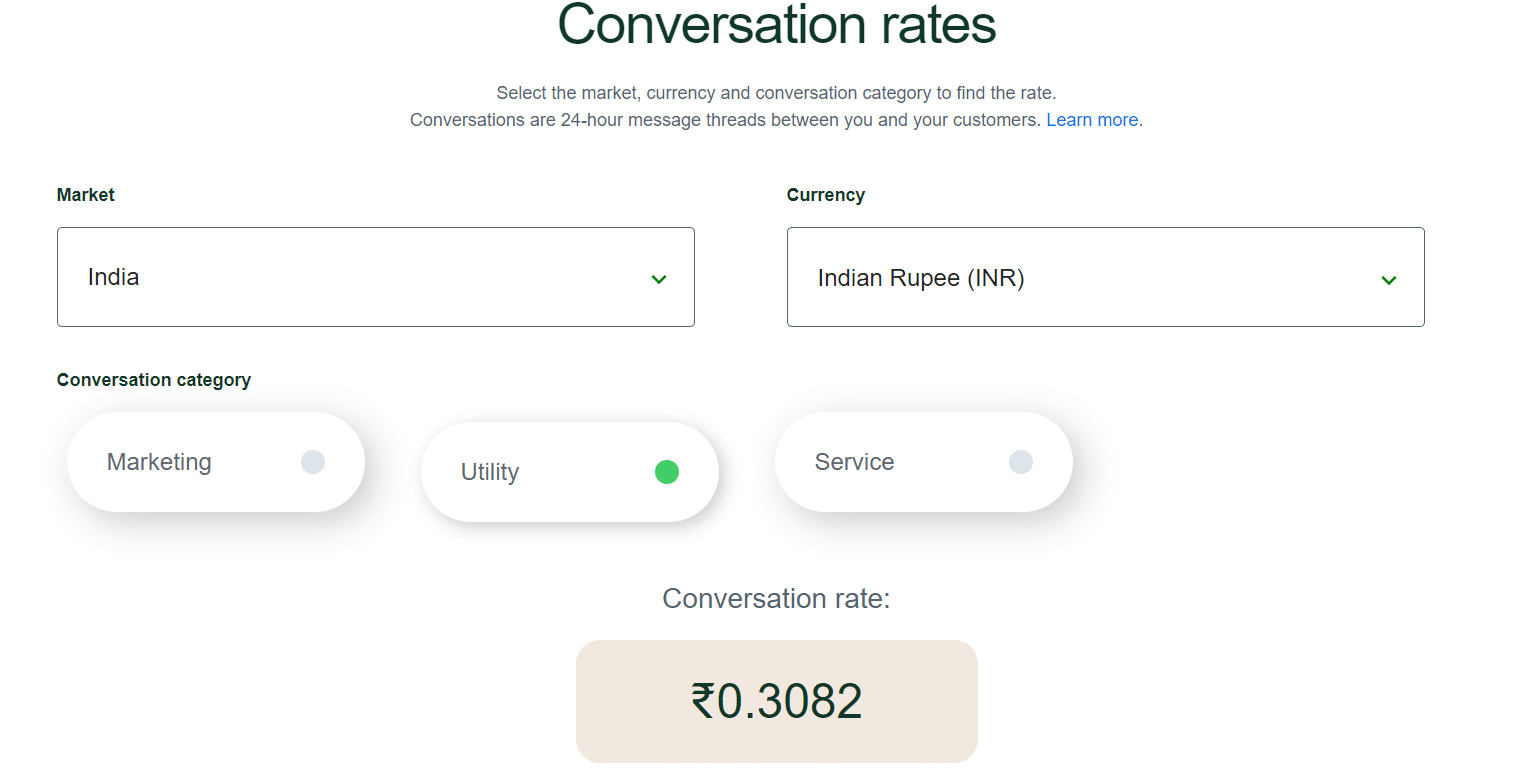The height and width of the screenshot is (773, 1520).
Task: Click the down arrow beside Indian Rupee
Action: pos(1389,280)
